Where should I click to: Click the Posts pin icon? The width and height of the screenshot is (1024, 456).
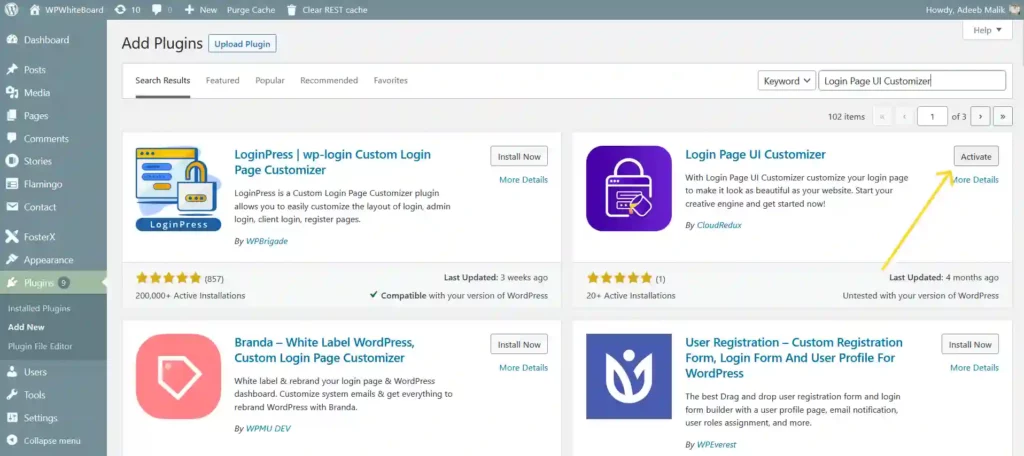pos(12,70)
